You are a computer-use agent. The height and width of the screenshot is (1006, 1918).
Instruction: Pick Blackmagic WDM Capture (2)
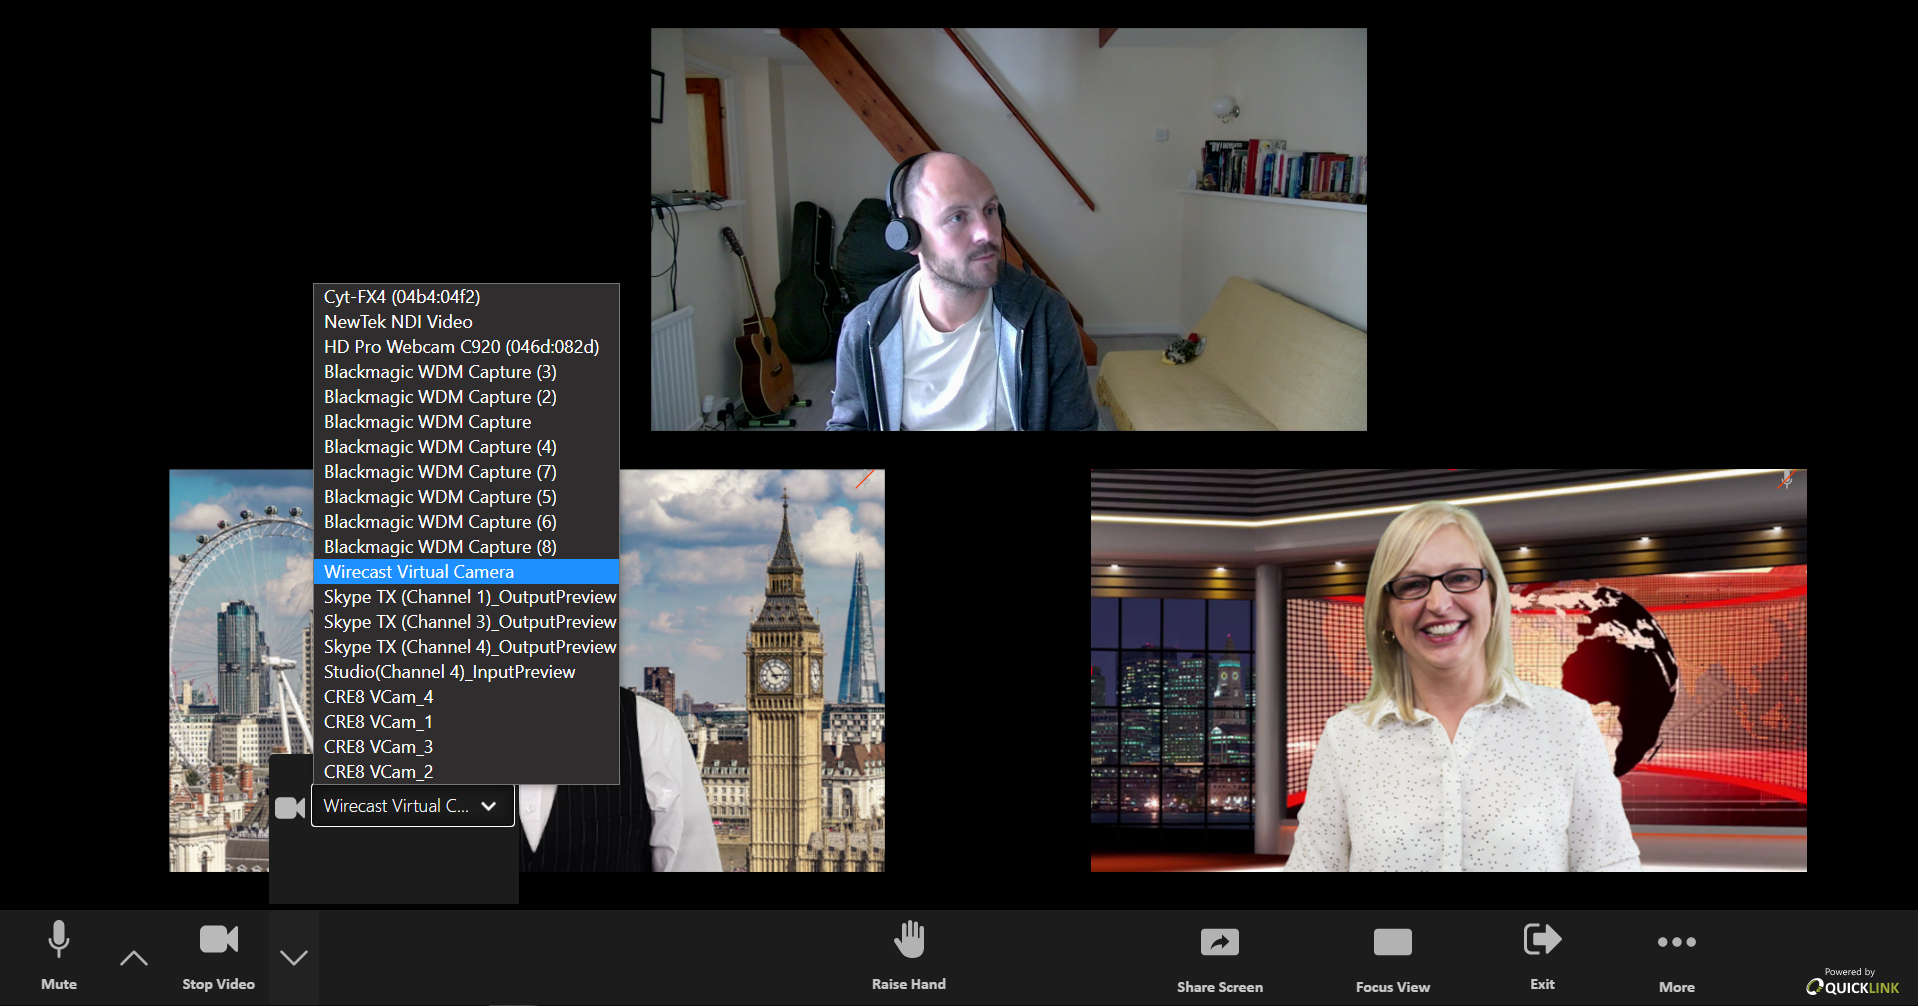(466, 397)
